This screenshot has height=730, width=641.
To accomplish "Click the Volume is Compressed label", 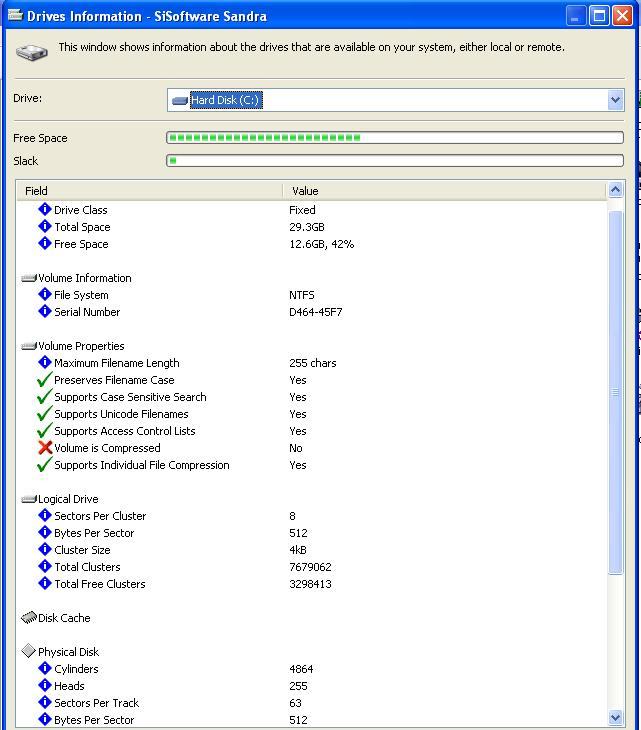I will pos(107,448).
